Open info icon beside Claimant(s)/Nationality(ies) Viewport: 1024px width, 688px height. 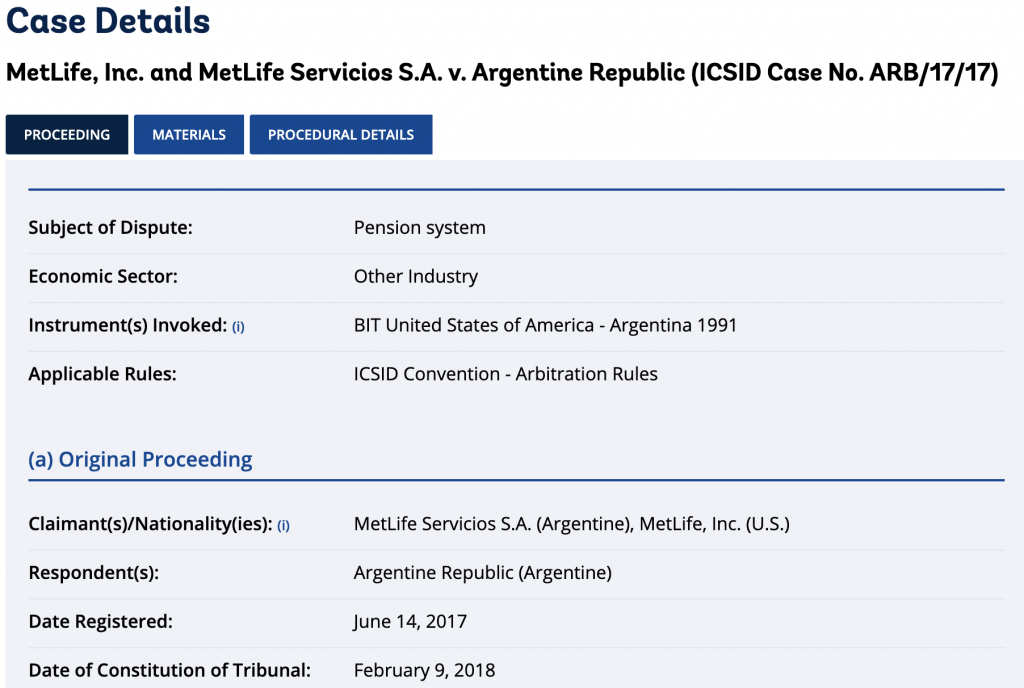click(283, 525)
